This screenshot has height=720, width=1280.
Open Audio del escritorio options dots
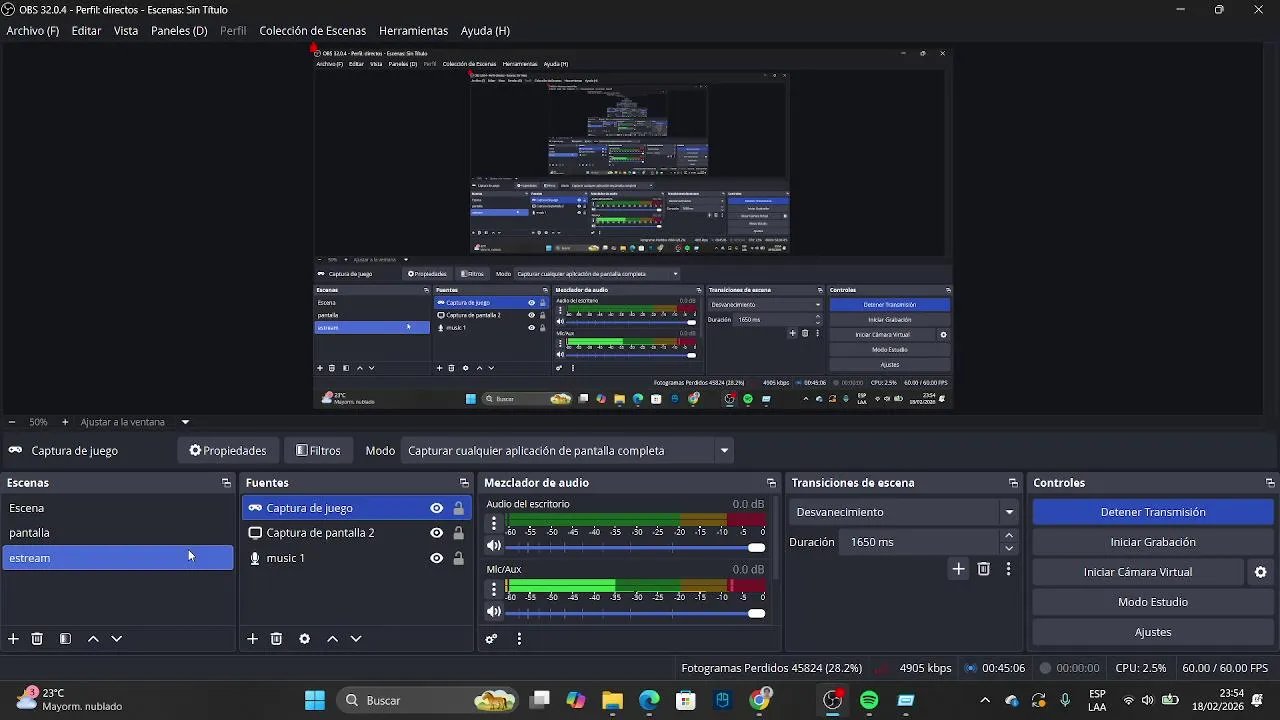493,523
